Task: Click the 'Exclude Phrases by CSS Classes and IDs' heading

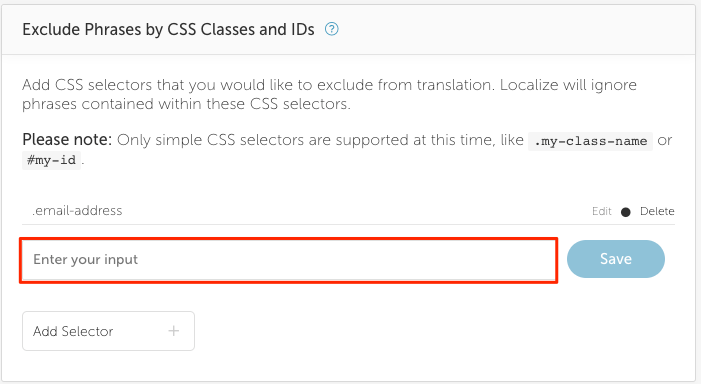Action: point(169,30)
